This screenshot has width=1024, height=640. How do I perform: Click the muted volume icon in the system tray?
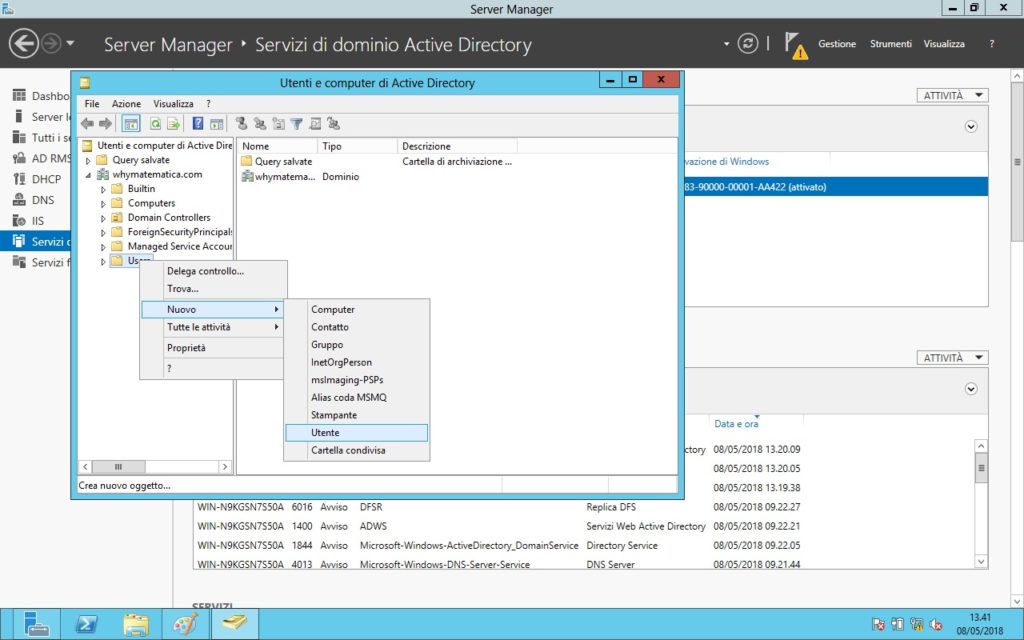[936, 625]
